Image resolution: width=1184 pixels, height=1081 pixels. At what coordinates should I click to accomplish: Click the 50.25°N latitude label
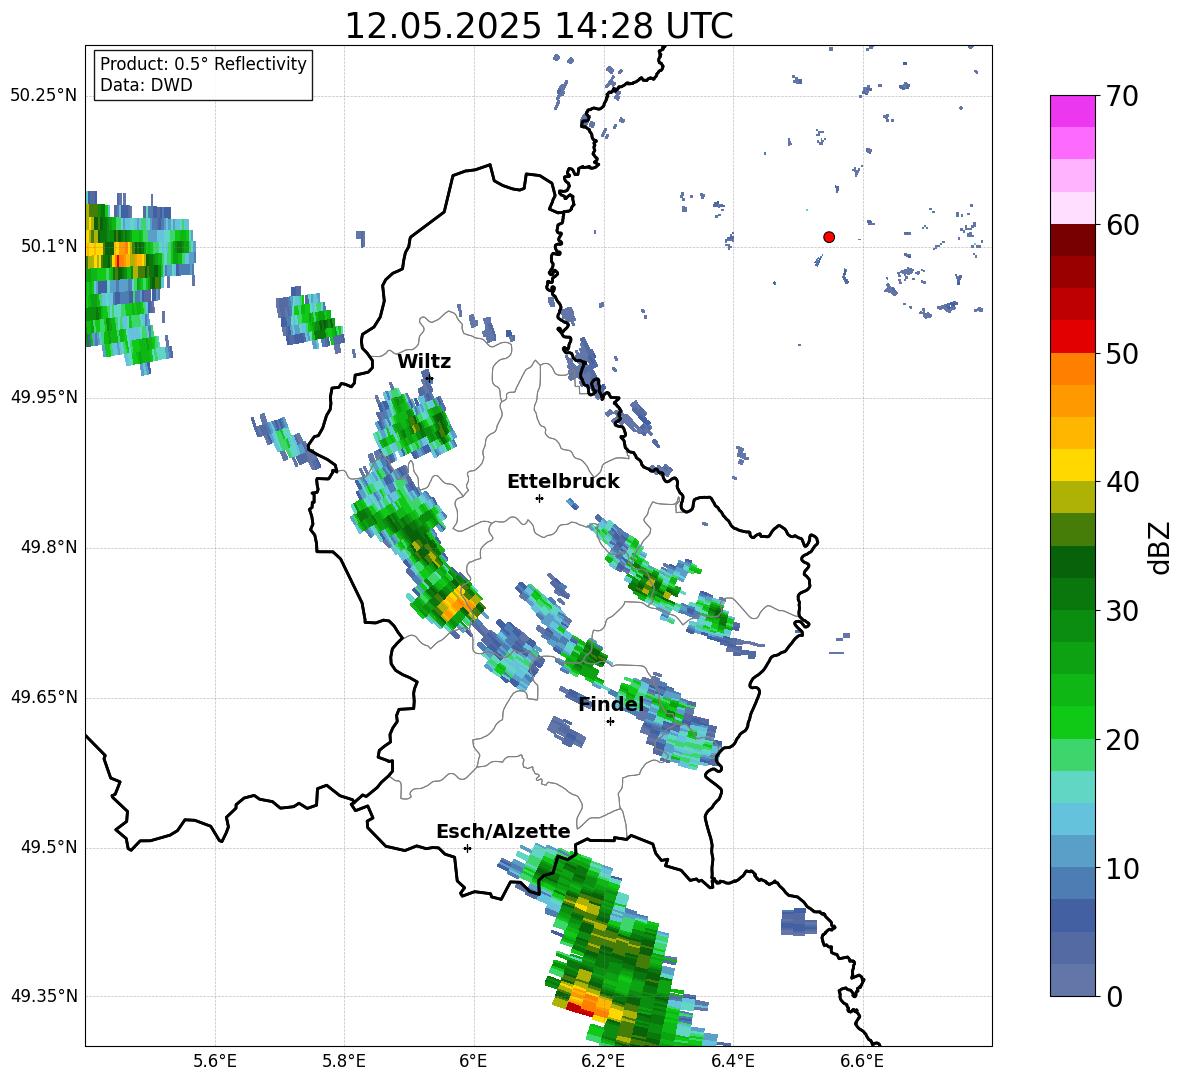44,95
